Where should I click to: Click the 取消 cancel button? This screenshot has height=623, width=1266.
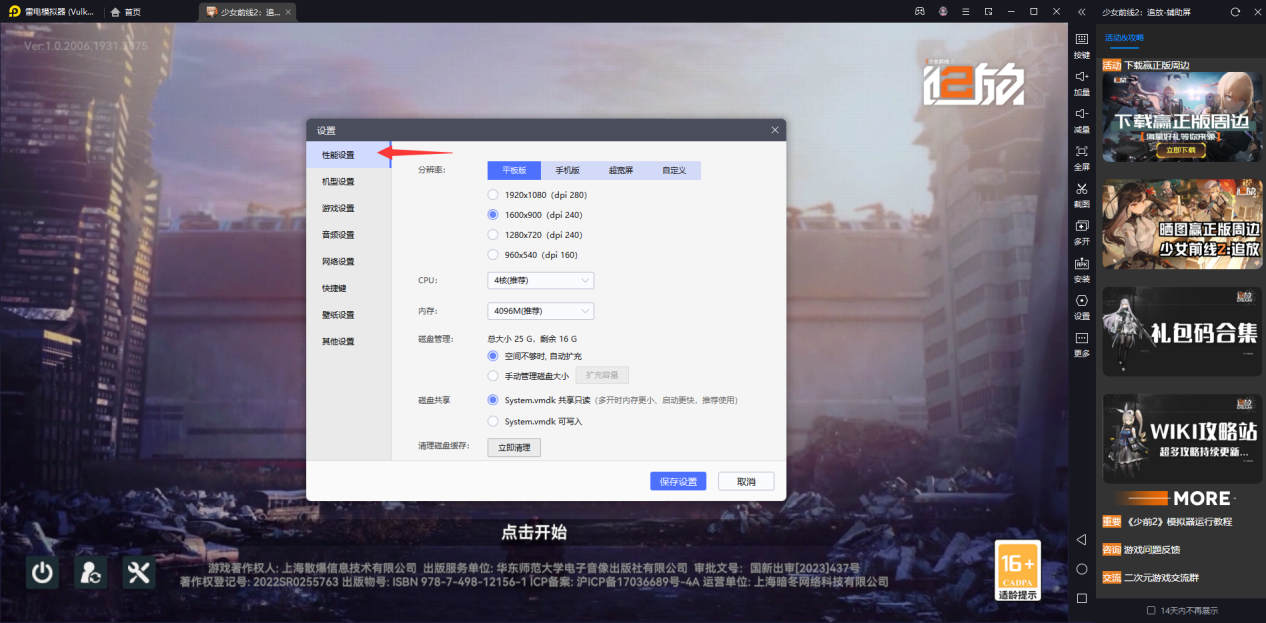point(746,481)
